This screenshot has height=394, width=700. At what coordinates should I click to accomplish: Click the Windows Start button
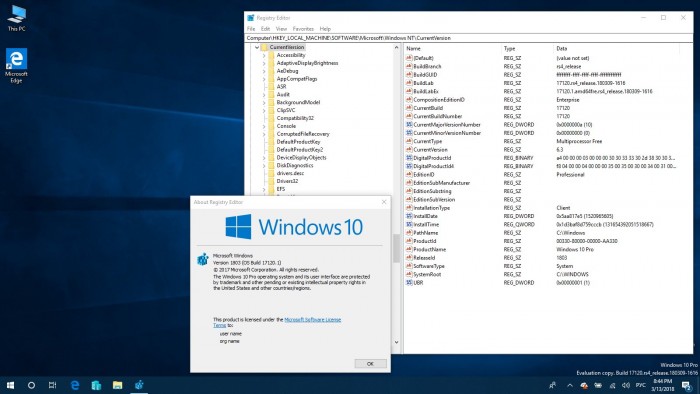pyautogui.click(x=10, y=385)
